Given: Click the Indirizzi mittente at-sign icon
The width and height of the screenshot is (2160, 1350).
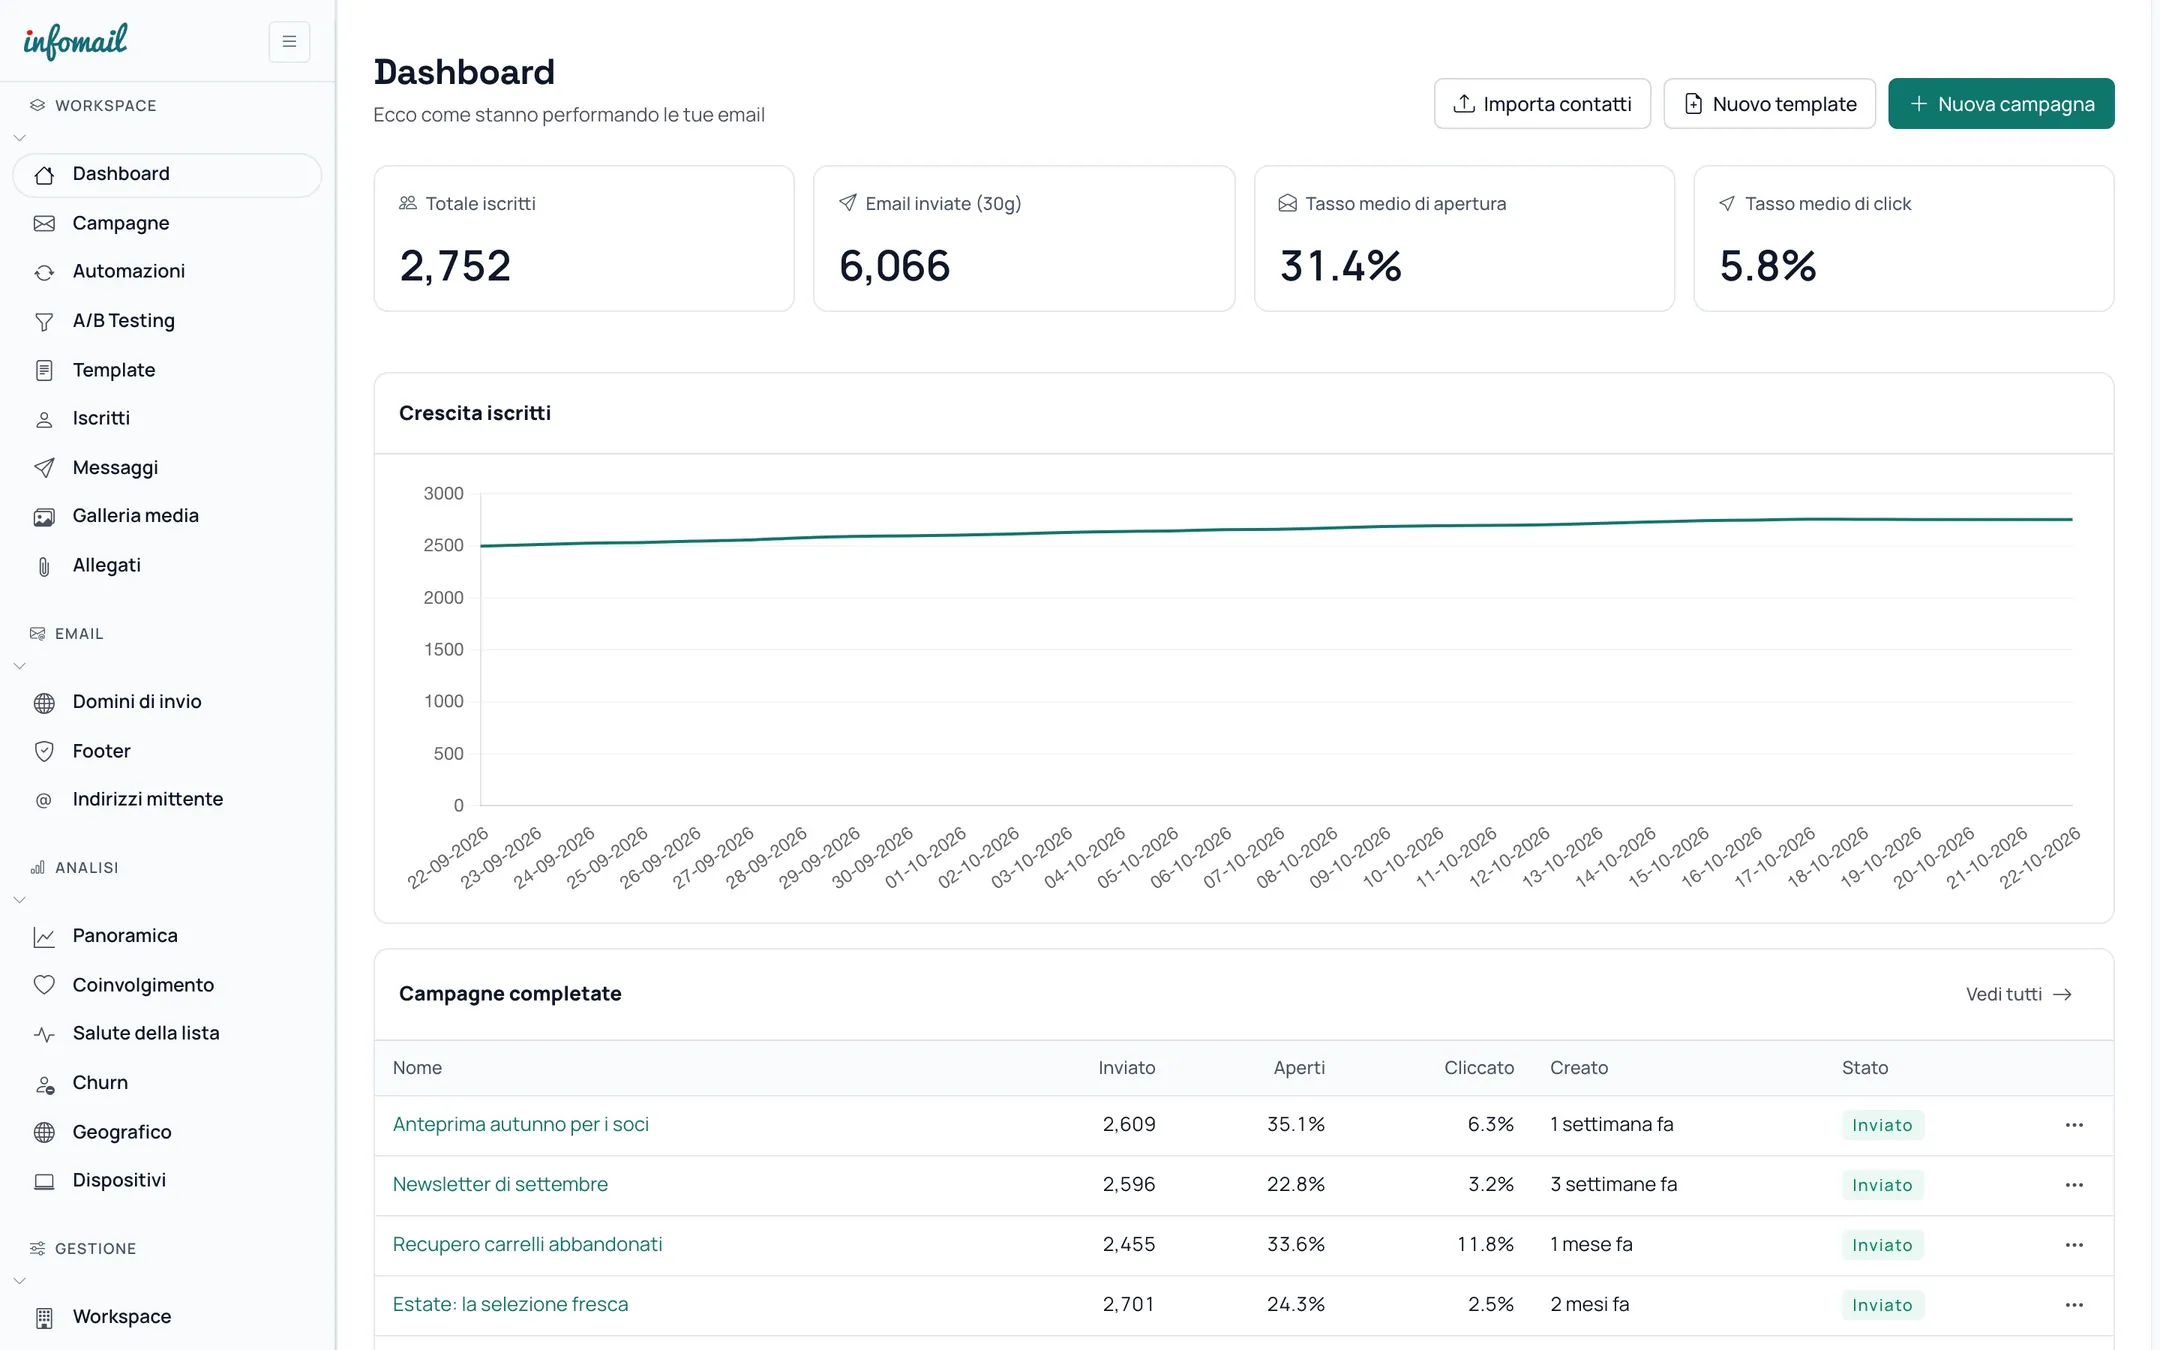Looking at the screenshot, I should 44,800.
